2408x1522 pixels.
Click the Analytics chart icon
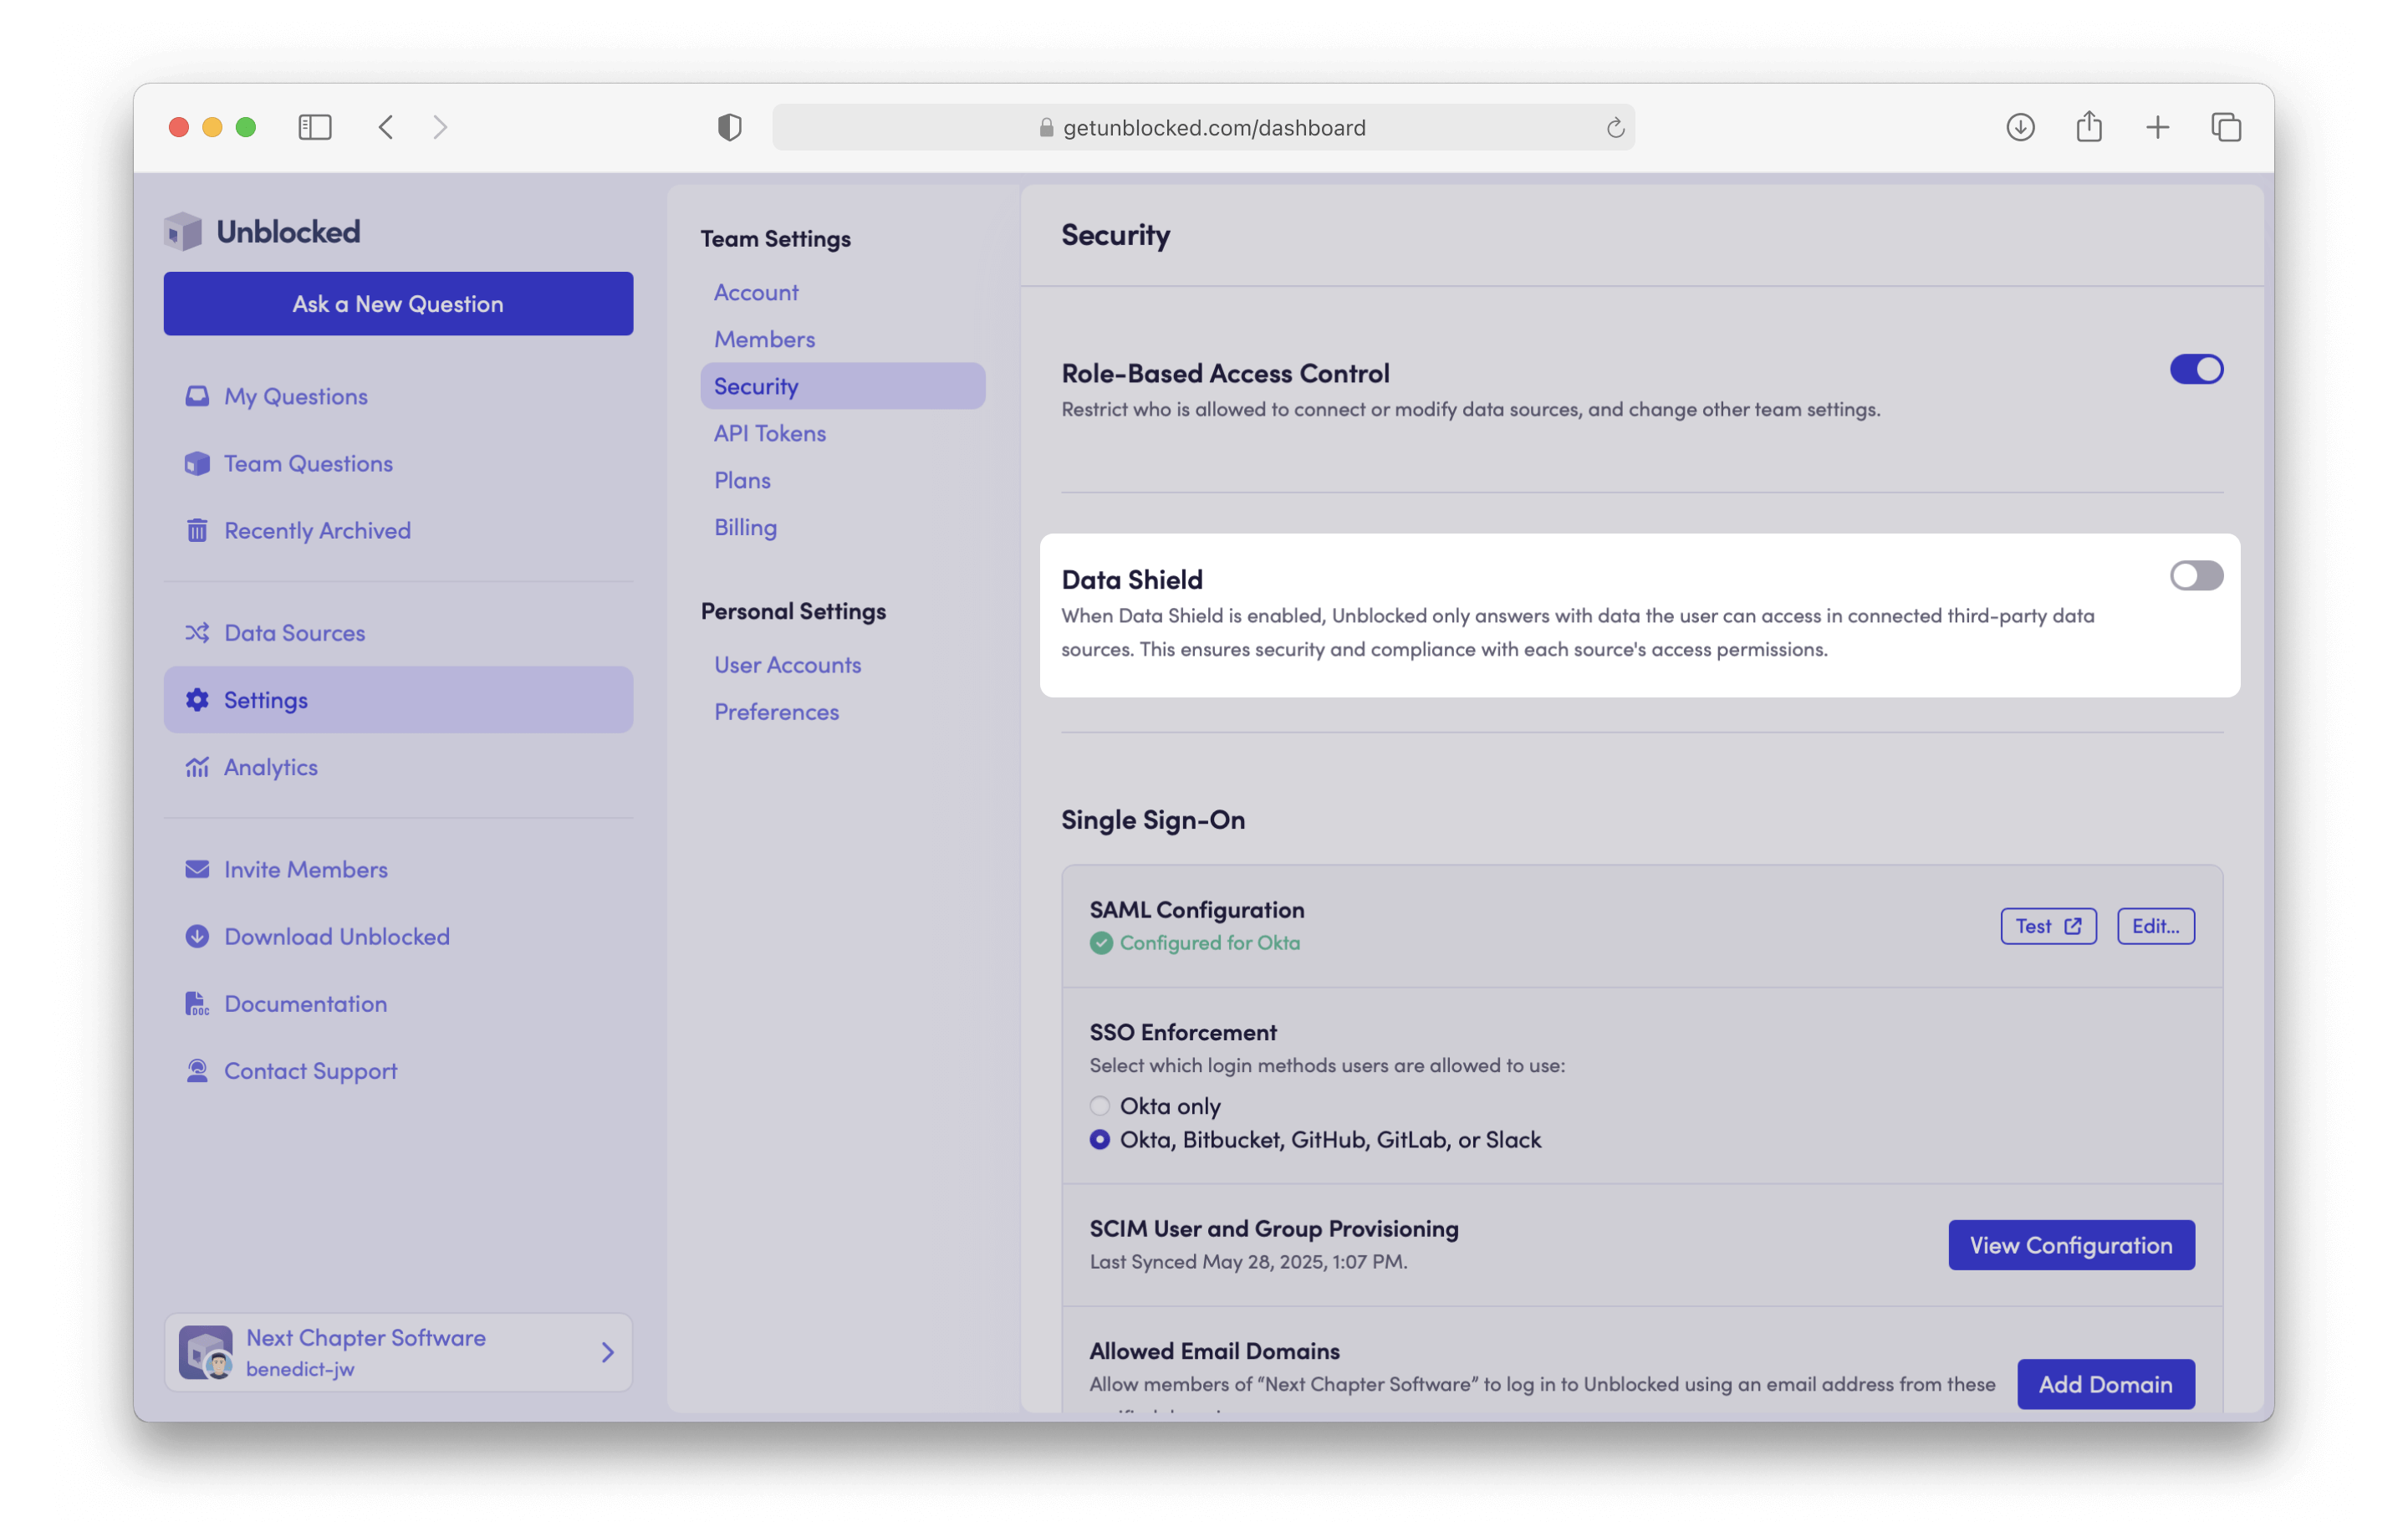tap(197, 766)
